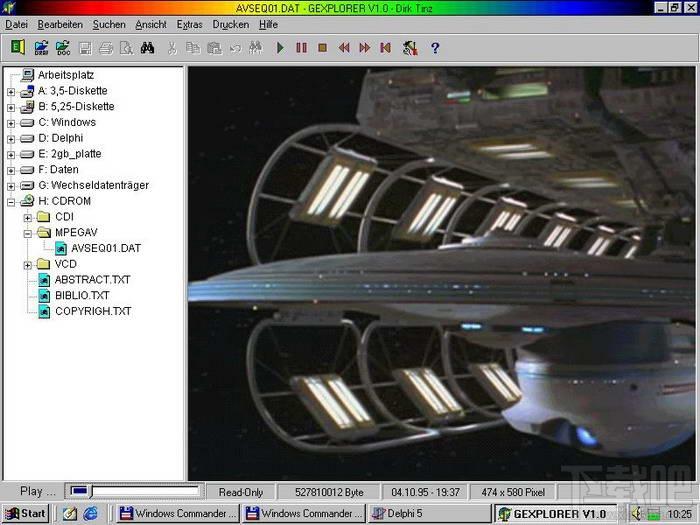The width and height of the screenshot is (700, 525).
Task: Open the Extras menu
Action: coord(189,24)
